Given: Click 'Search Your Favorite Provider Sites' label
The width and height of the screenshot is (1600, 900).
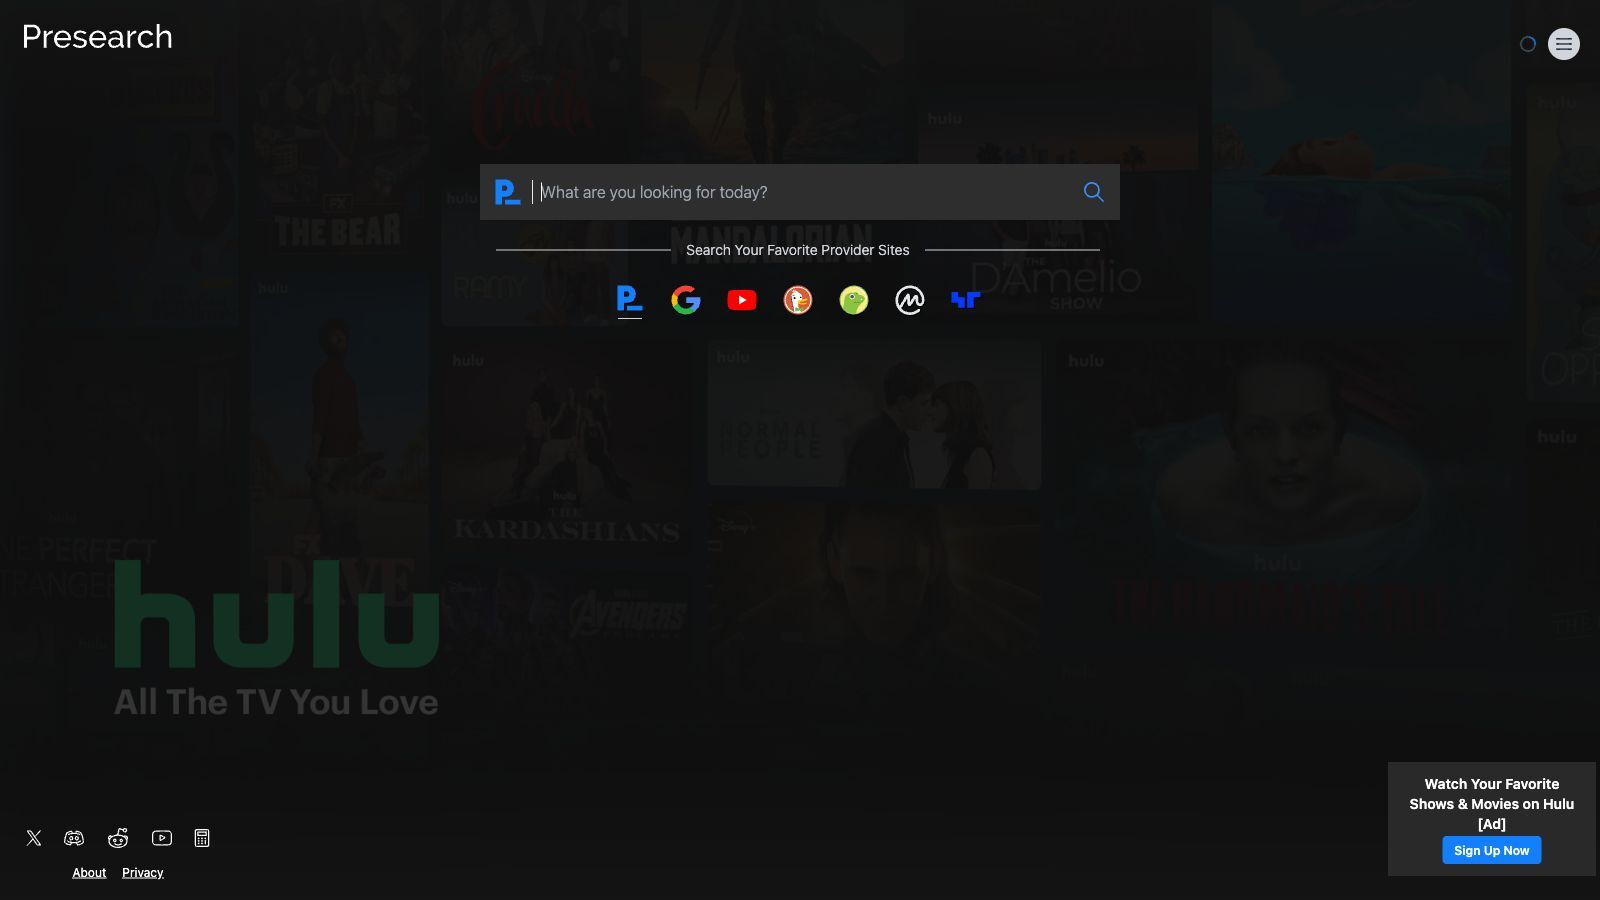Looking at the screenshot, I should click(x=797, y=250).
